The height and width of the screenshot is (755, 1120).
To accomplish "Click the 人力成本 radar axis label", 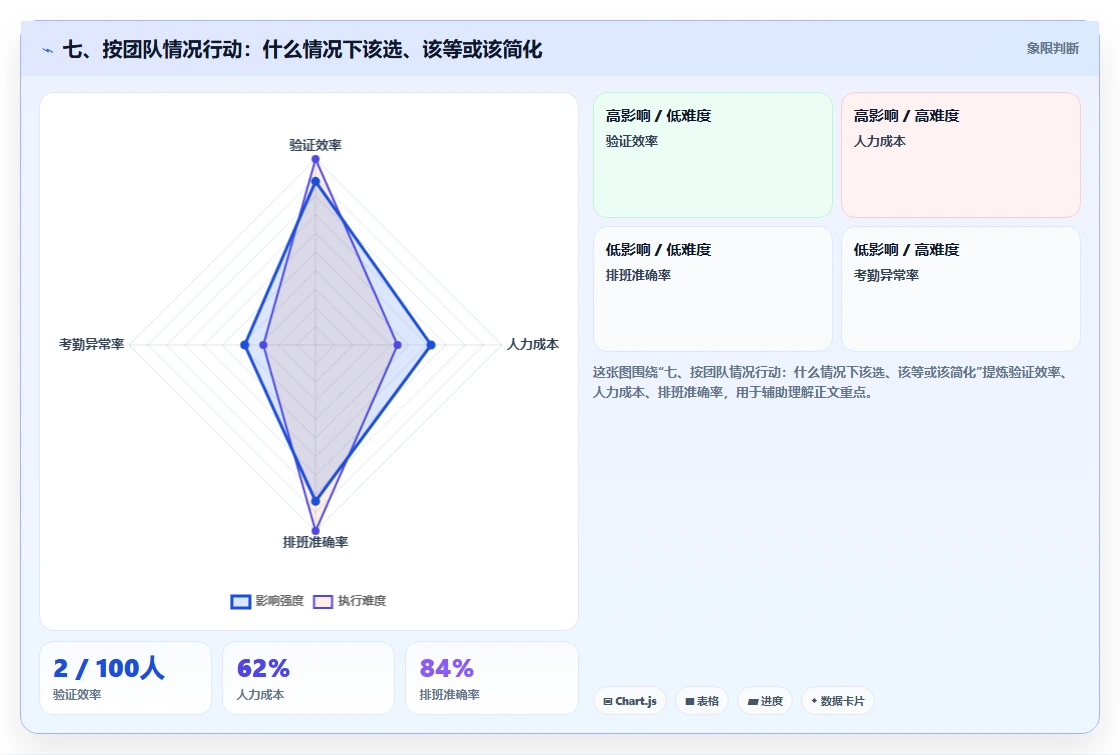I will pos(533,344).
